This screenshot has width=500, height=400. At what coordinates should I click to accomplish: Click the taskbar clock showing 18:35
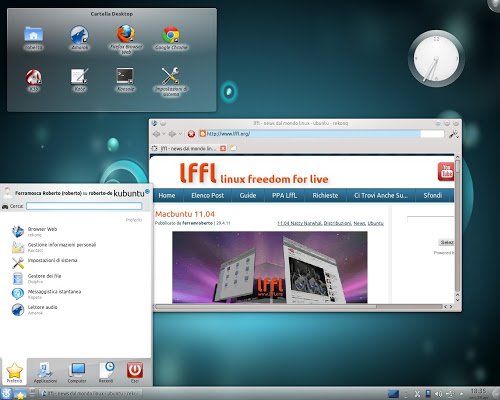coord(479,392)
